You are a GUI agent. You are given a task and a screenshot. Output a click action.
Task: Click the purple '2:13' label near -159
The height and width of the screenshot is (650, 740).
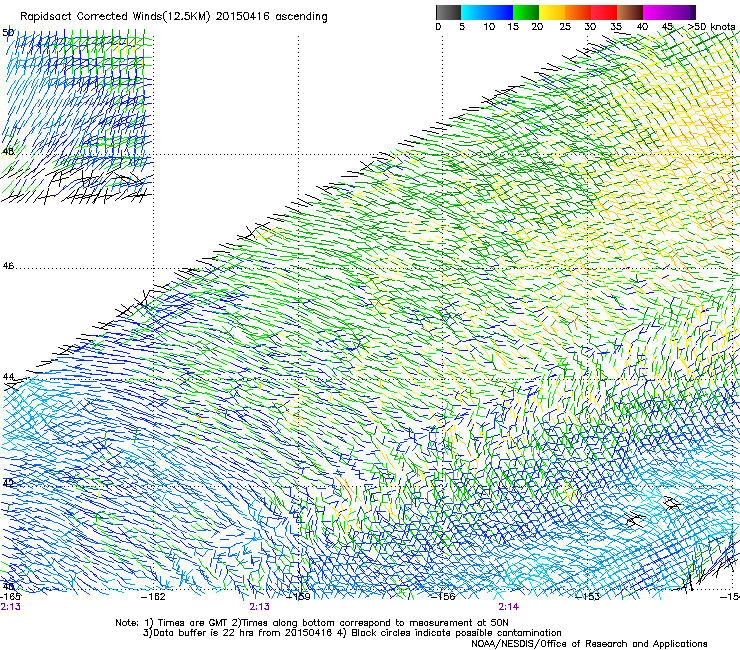[260, 607]
